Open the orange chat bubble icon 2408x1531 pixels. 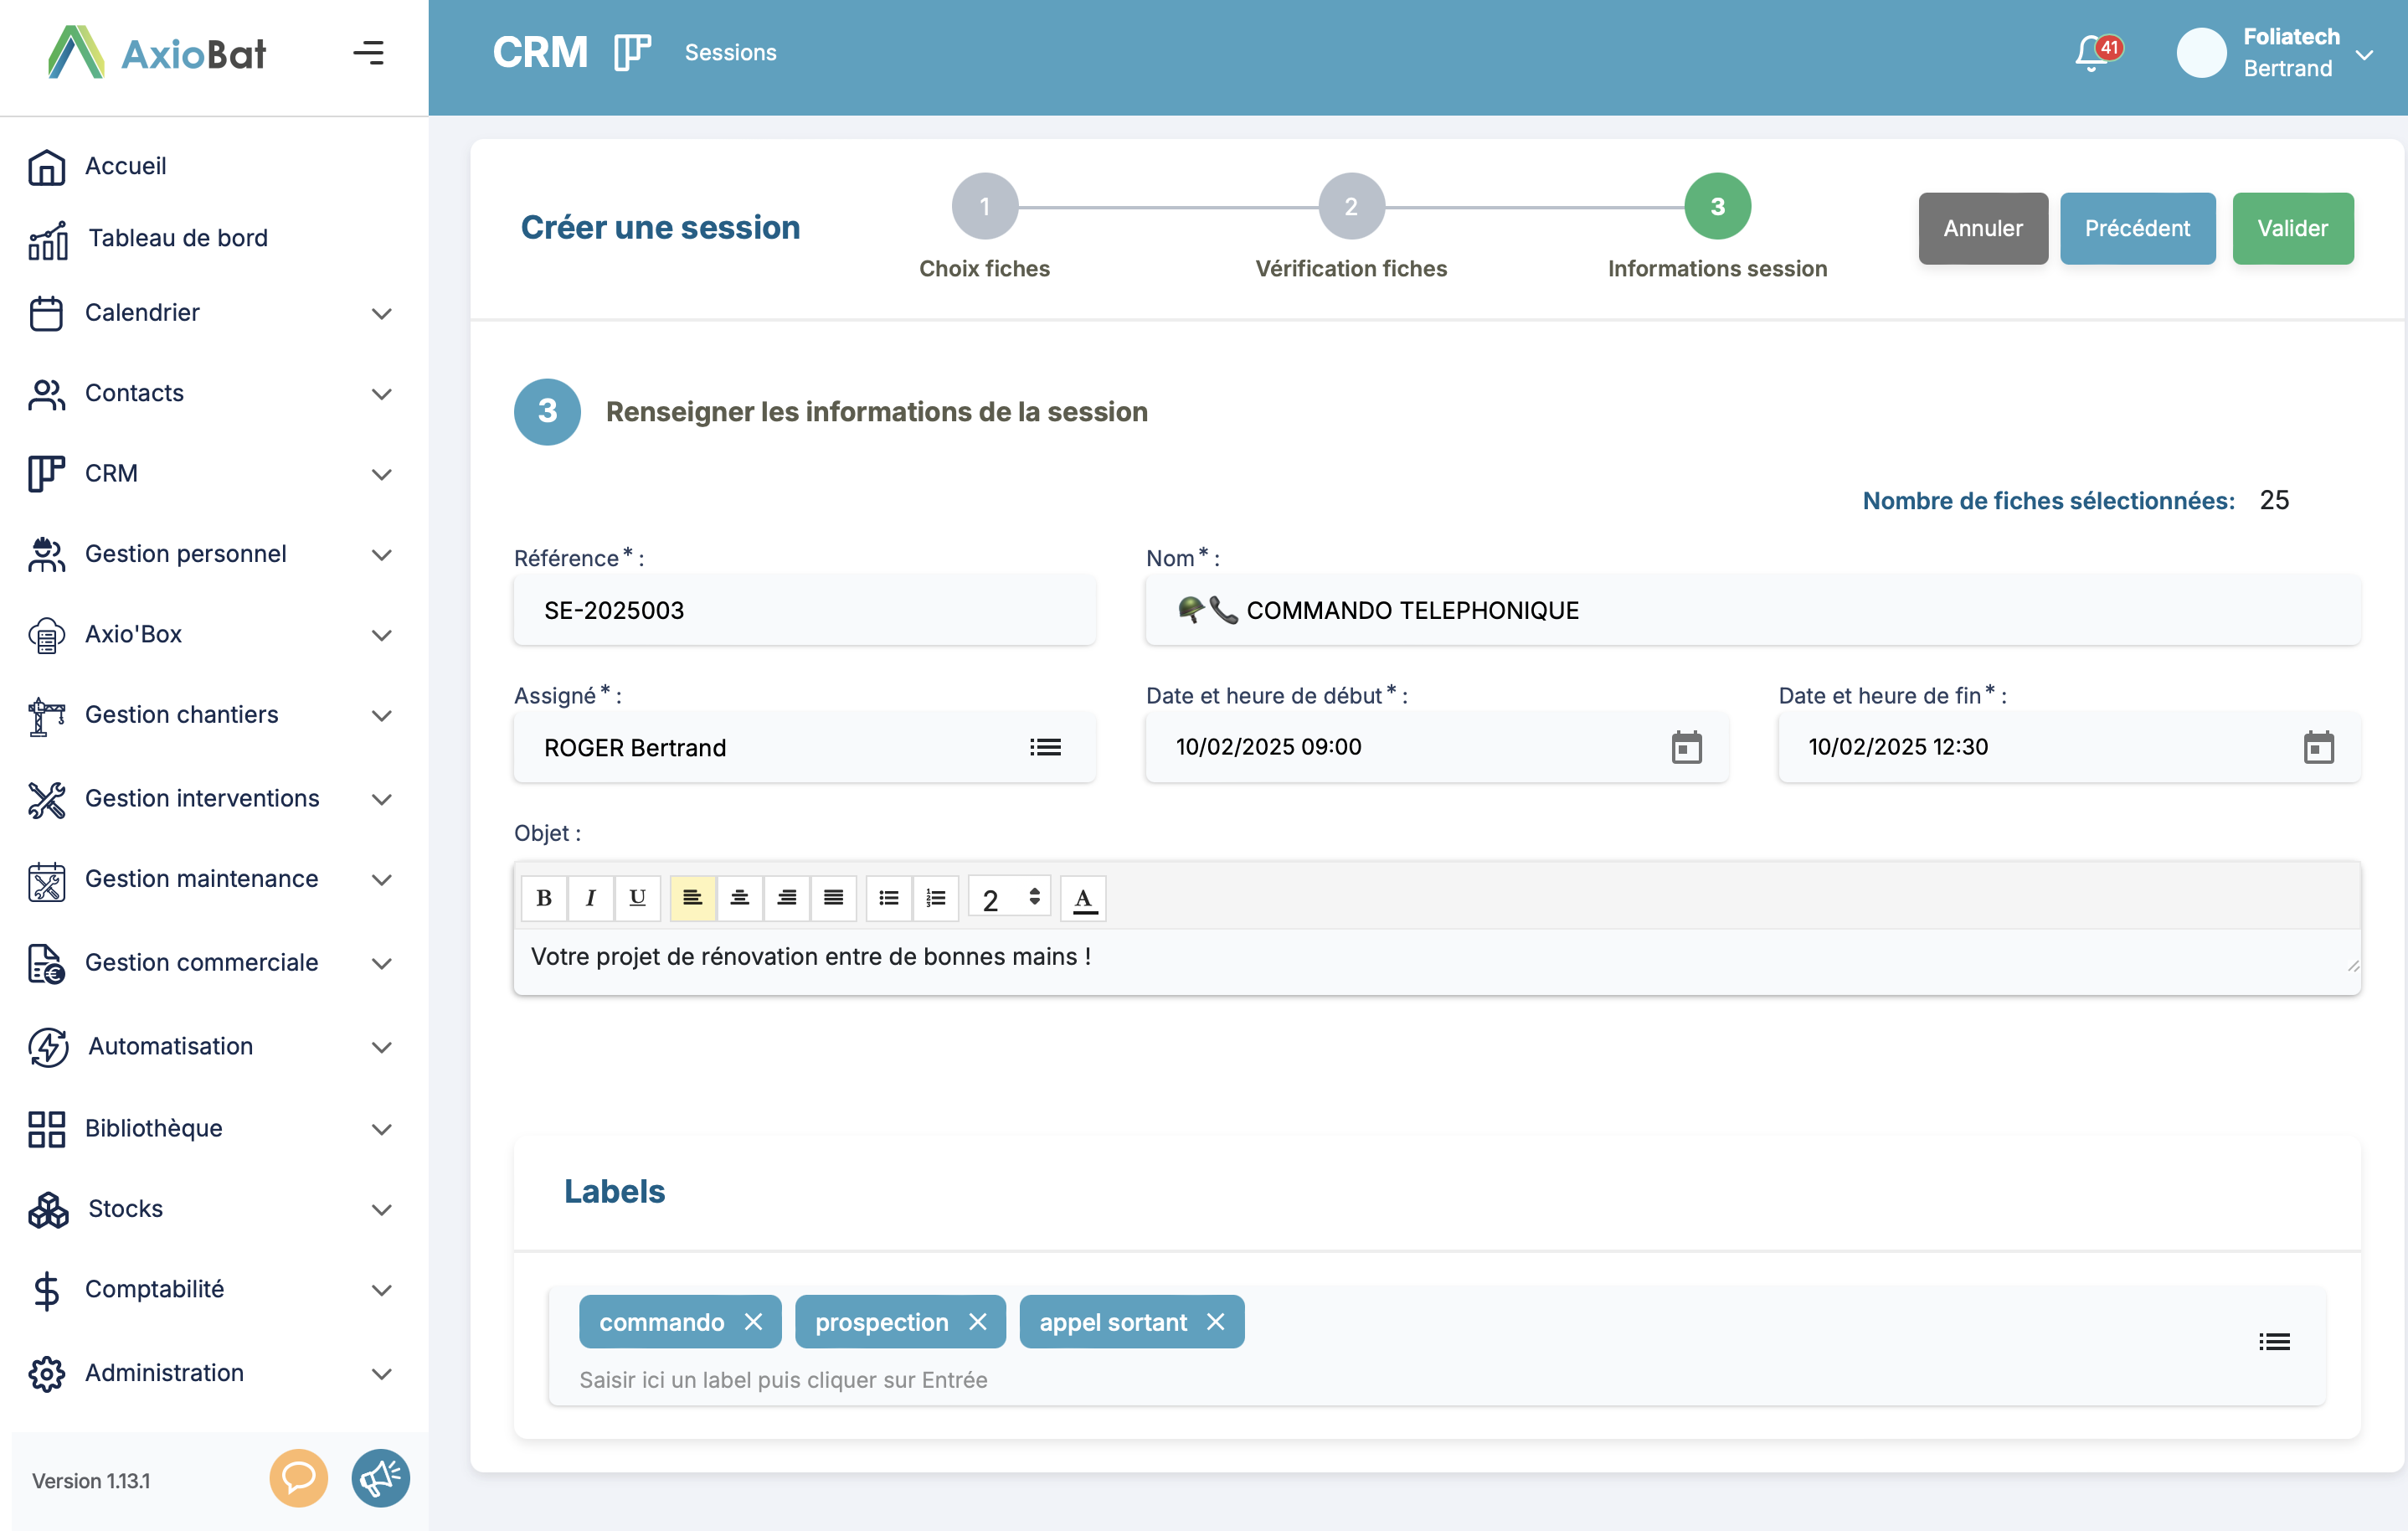coord(298,1478)
